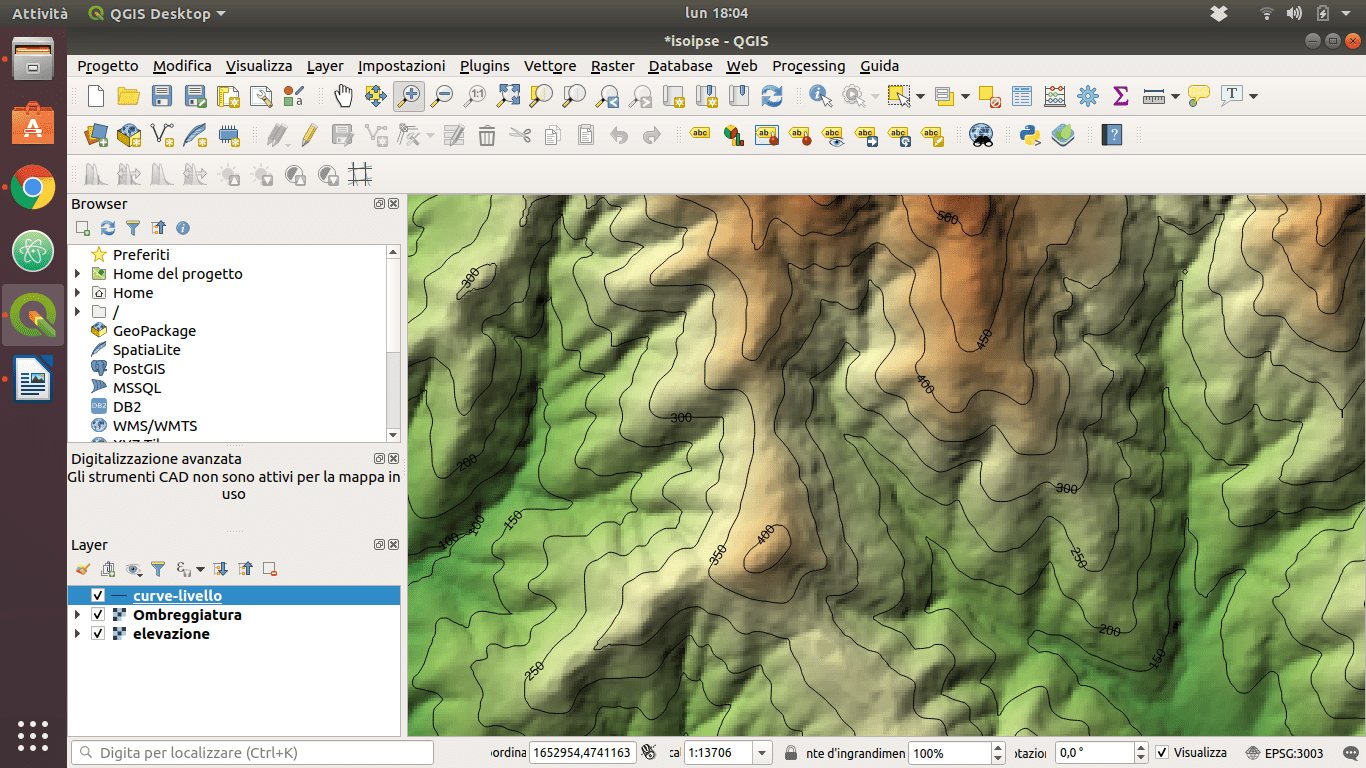The image size is (1366, 768).
Task: Open the text annotation dropdown arrow
Action: click(x=1253, y=96)
